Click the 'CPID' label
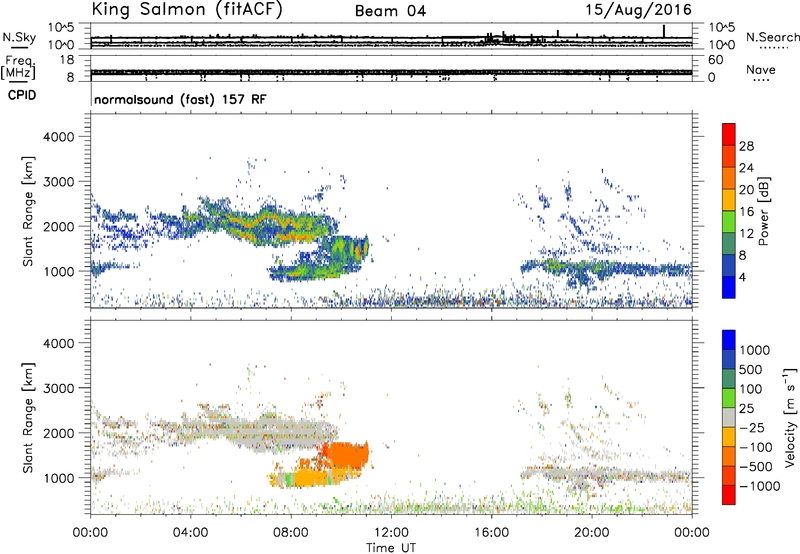Image resolution: width=800 pixels, height=554 pixels. pos(22,95)
